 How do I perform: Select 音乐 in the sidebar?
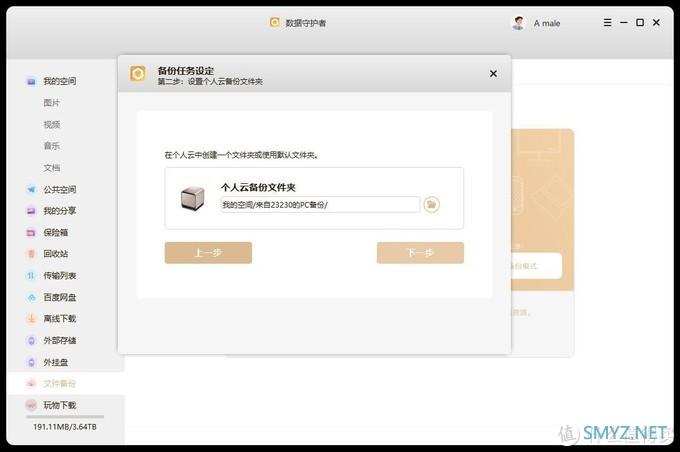click(52, 146)
